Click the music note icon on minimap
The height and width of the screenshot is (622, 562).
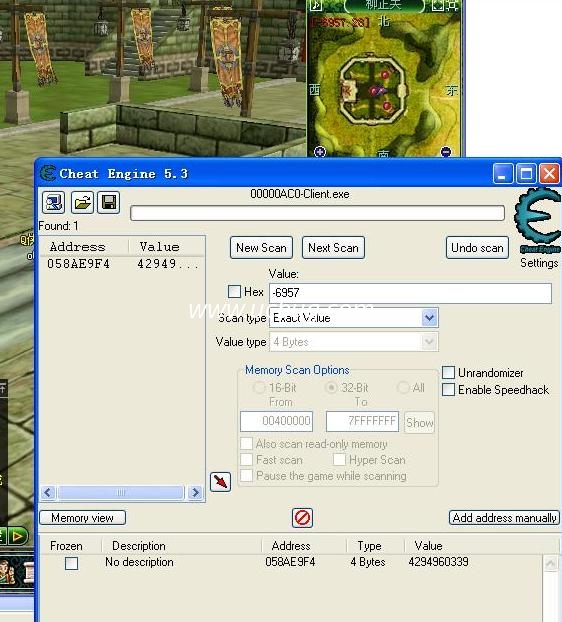(316, 5)
